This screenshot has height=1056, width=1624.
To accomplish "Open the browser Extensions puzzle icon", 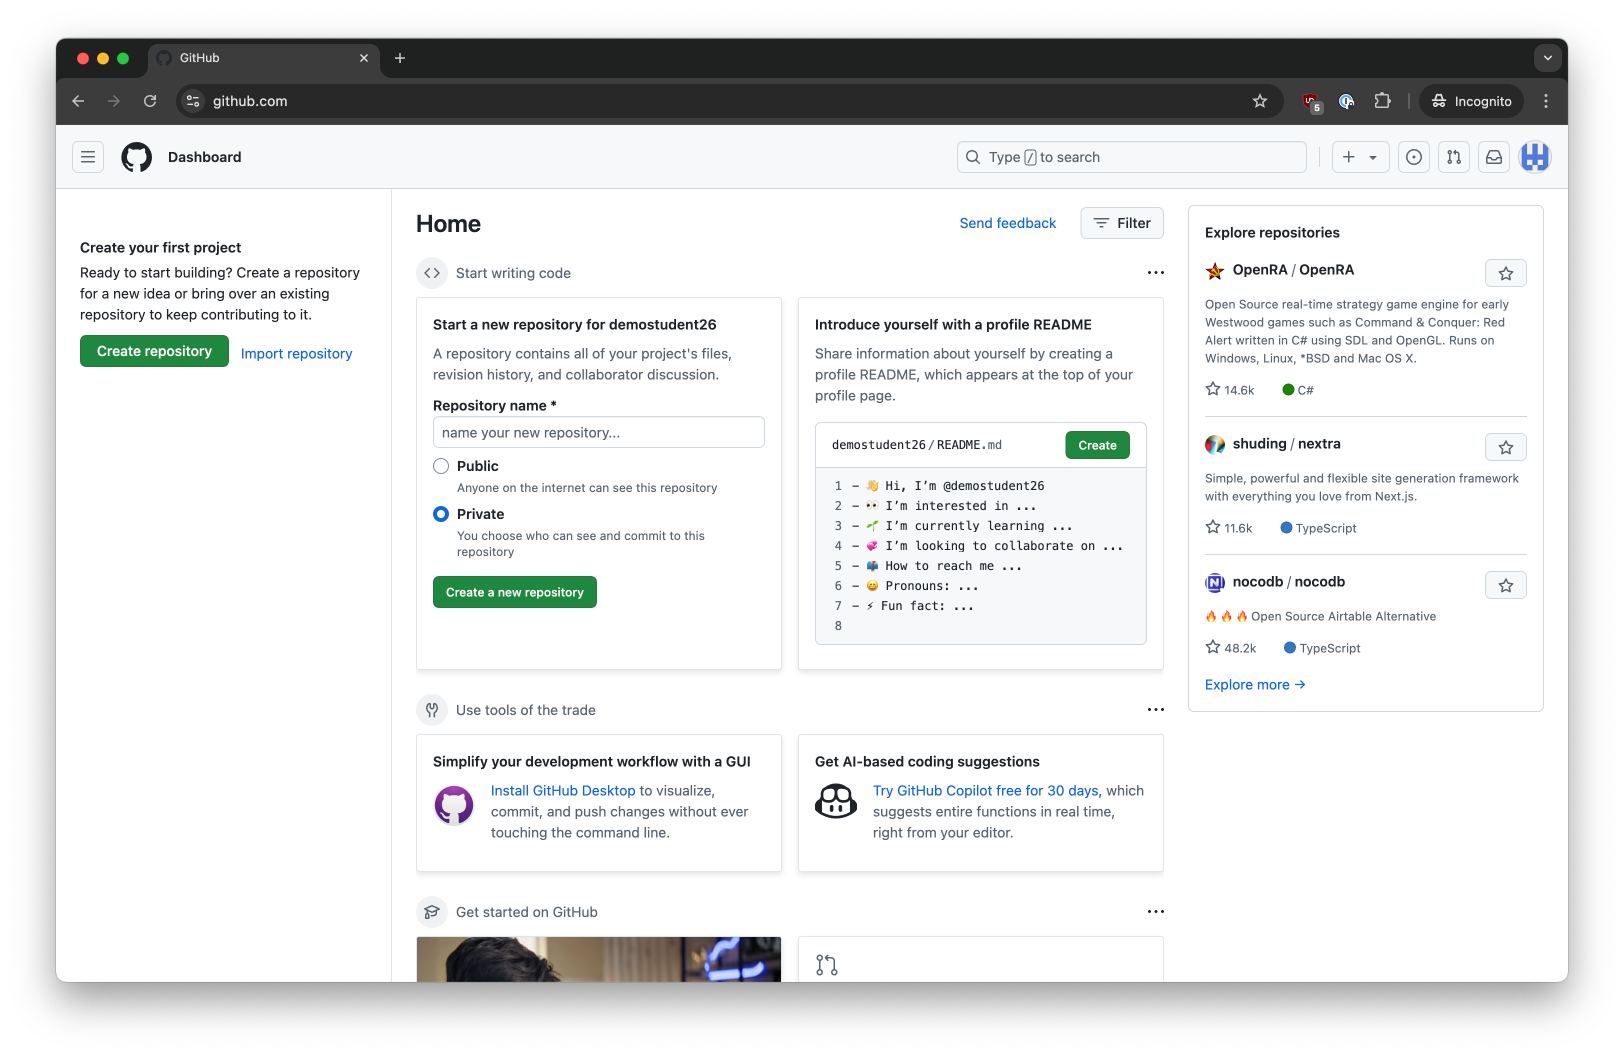I will pos(1383,101).
